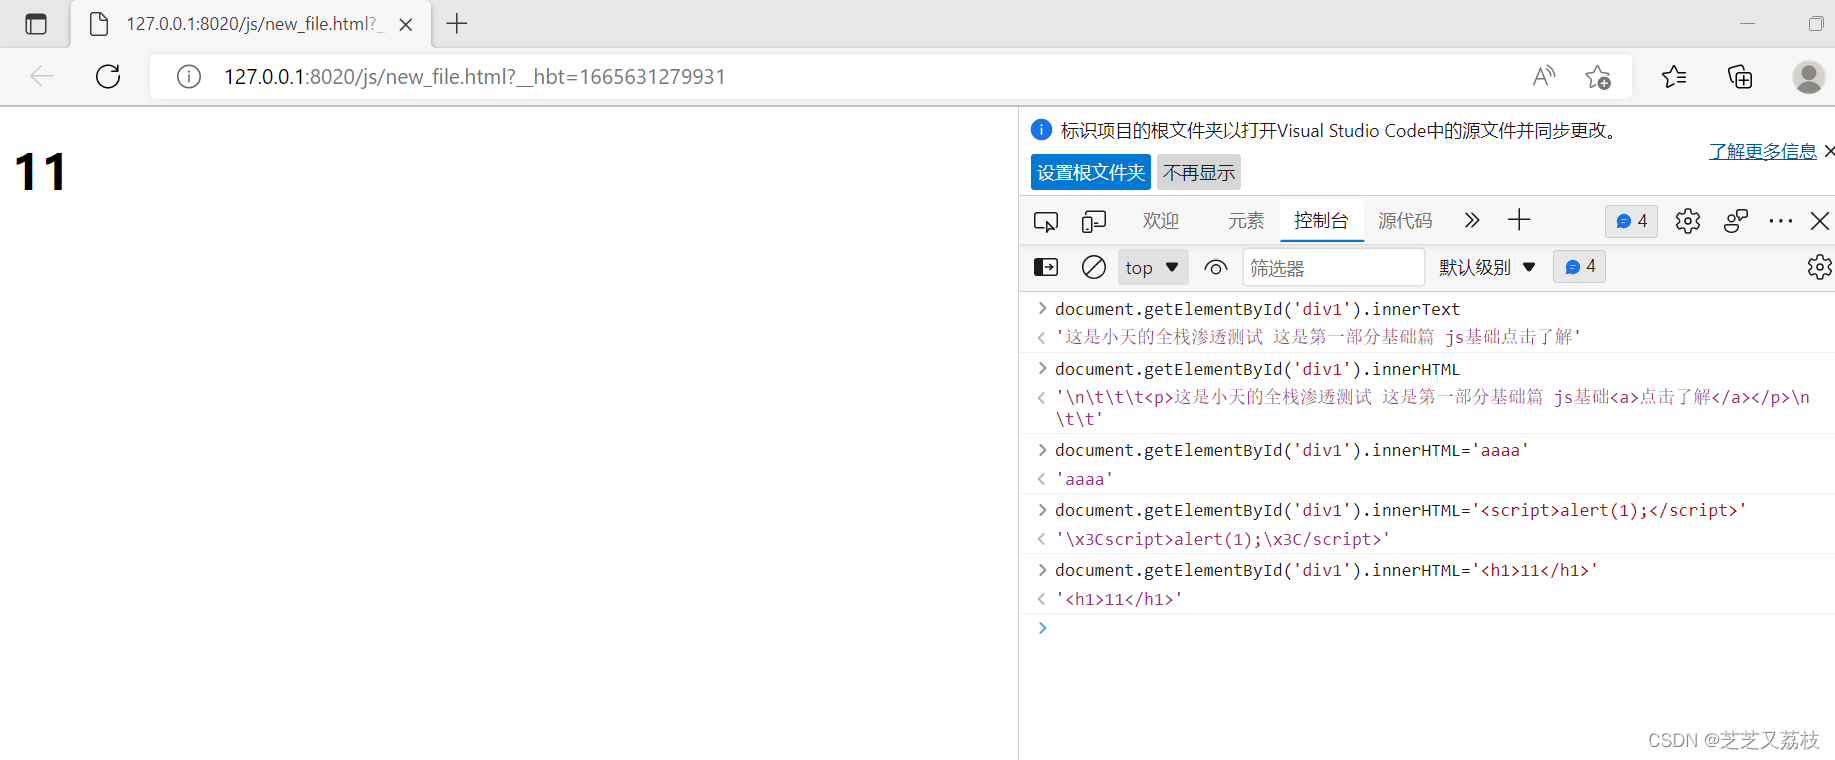Open Read Aloud feature
The width and height of the screenshot is (1835, 760).
[x=1544, y=76]
